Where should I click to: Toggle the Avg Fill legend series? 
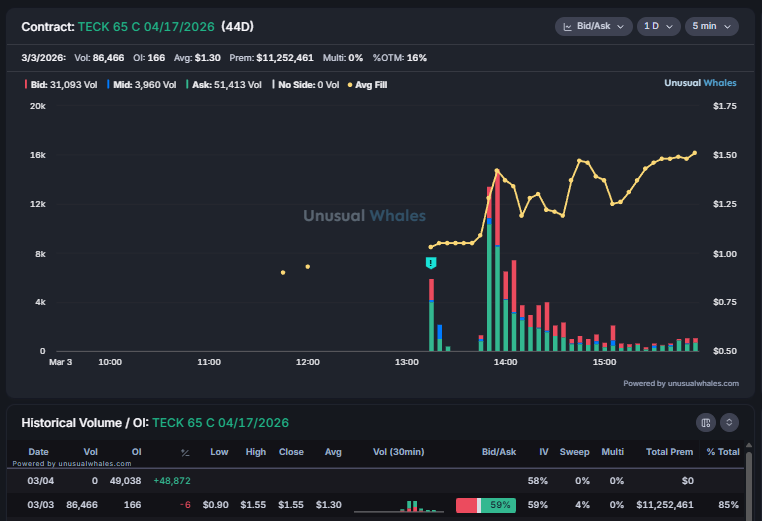point(367,85)
